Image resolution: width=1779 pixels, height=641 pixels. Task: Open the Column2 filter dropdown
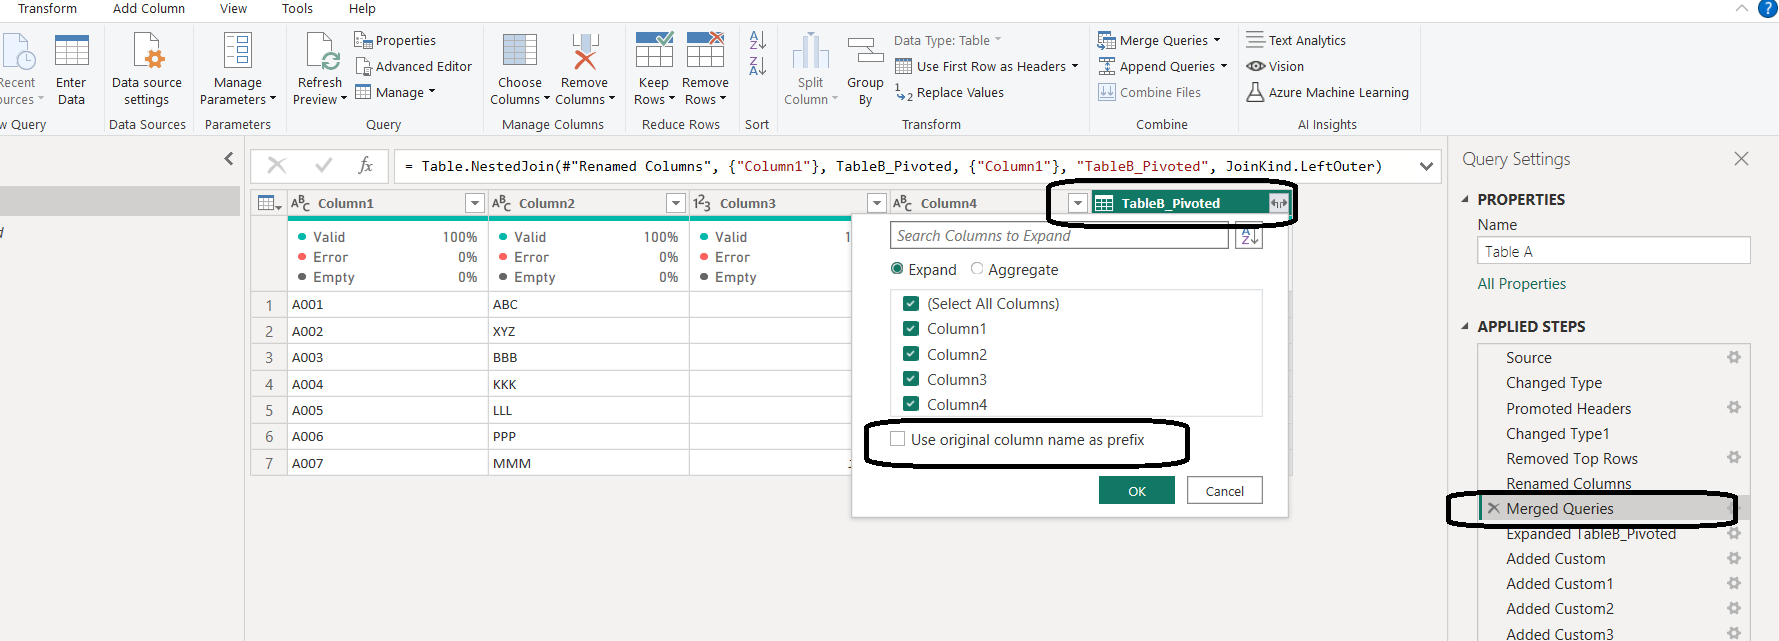click(676, 203)
